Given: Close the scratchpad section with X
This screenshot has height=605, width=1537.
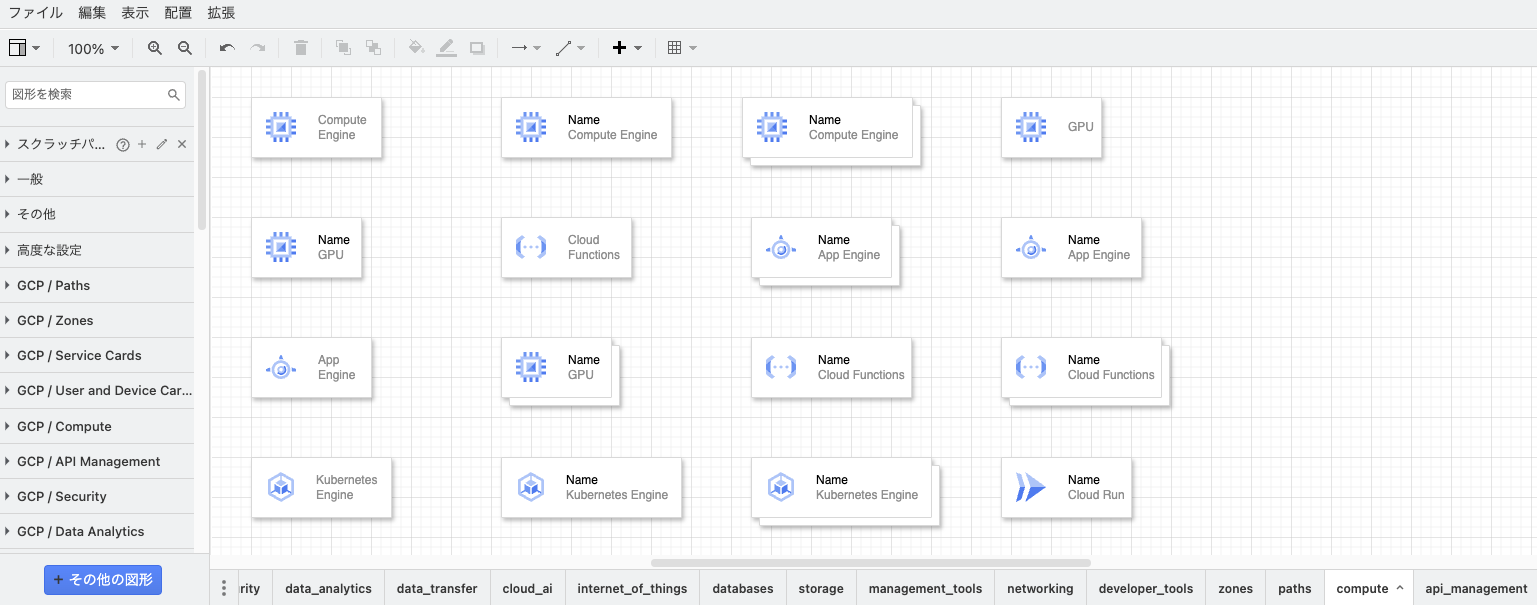Looking at the screenshot, I should point(182,144).
